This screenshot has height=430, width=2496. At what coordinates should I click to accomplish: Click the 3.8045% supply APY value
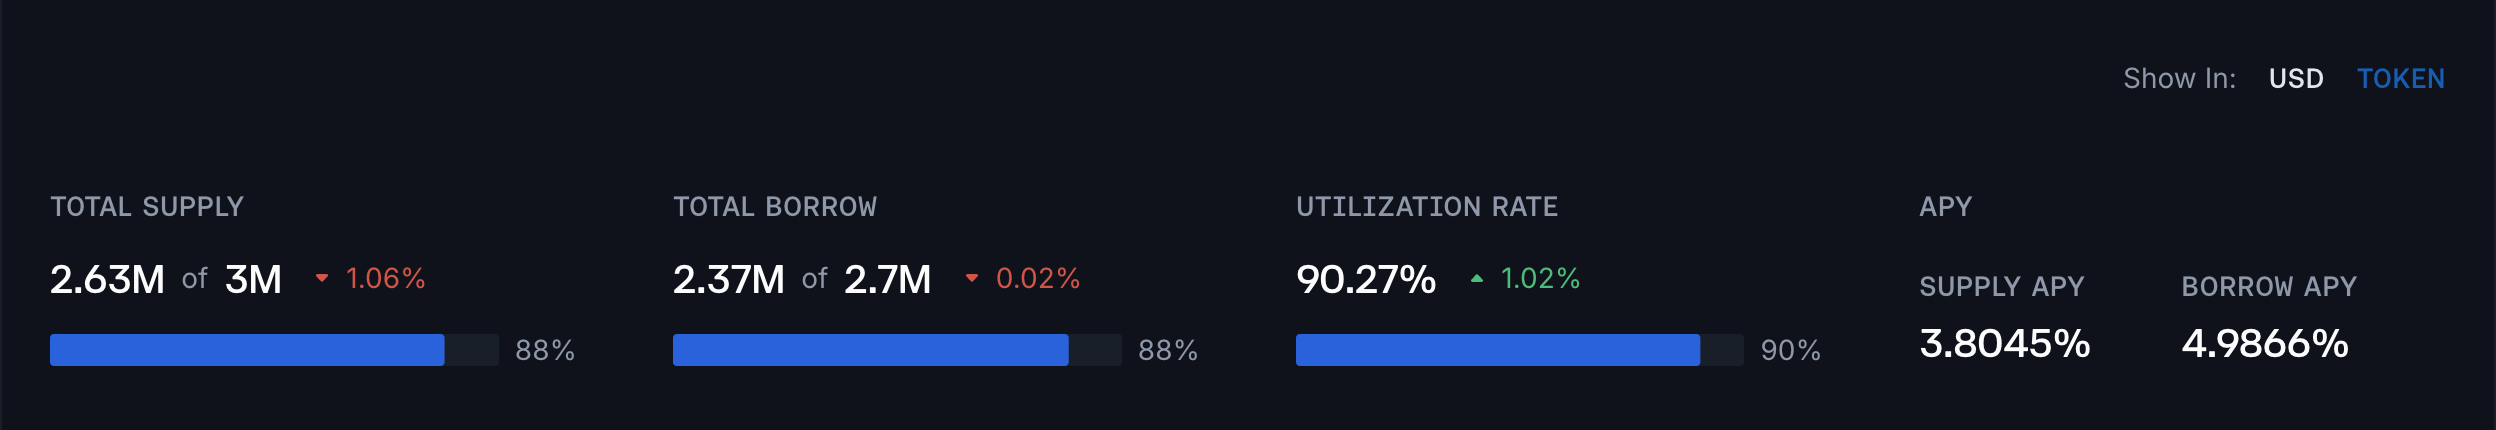tap(2004, 343)
